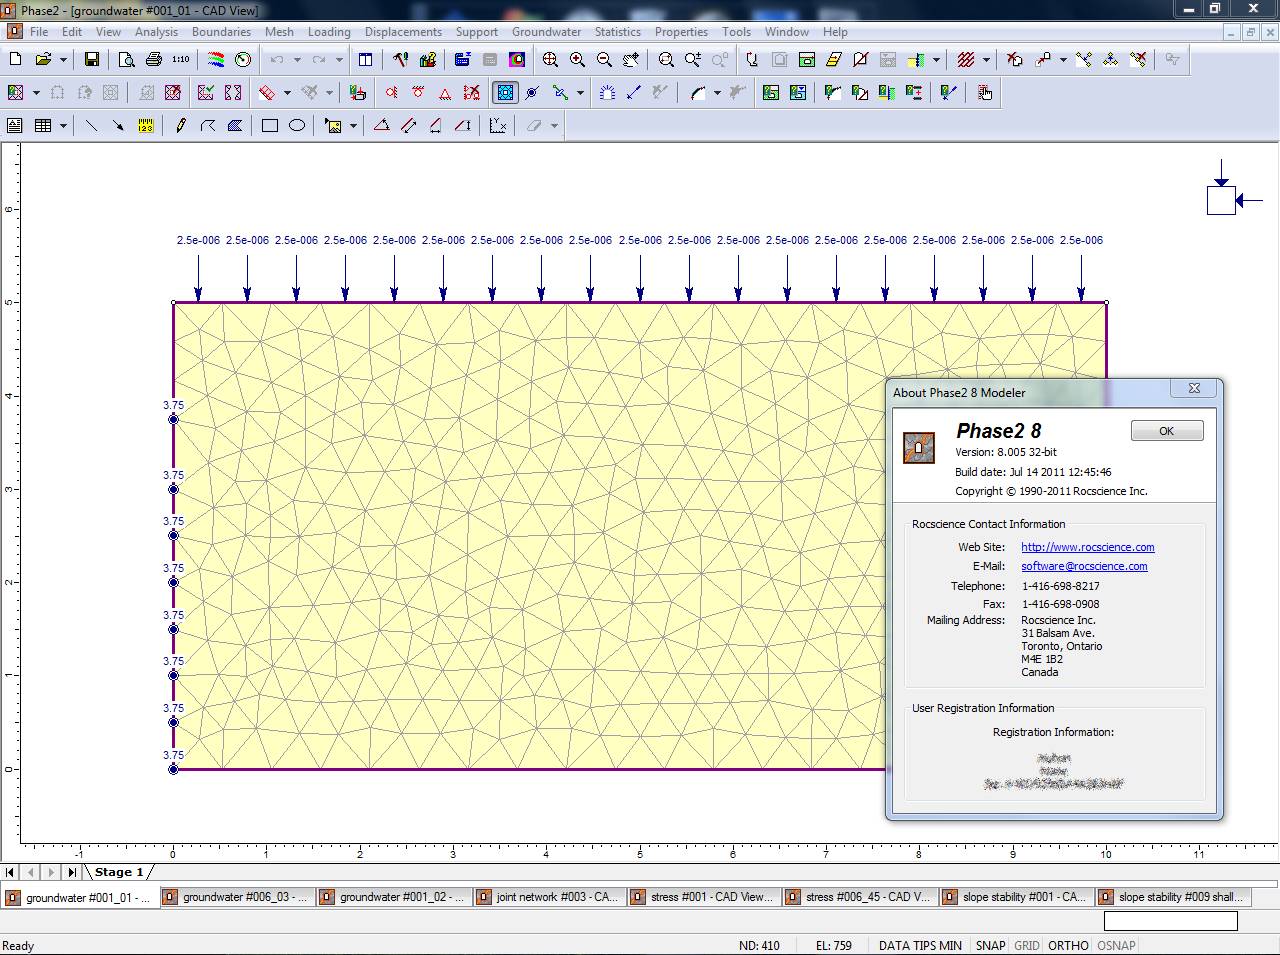Select the pencil drawing tool
1280x955 pixels.
pos(181,126)
